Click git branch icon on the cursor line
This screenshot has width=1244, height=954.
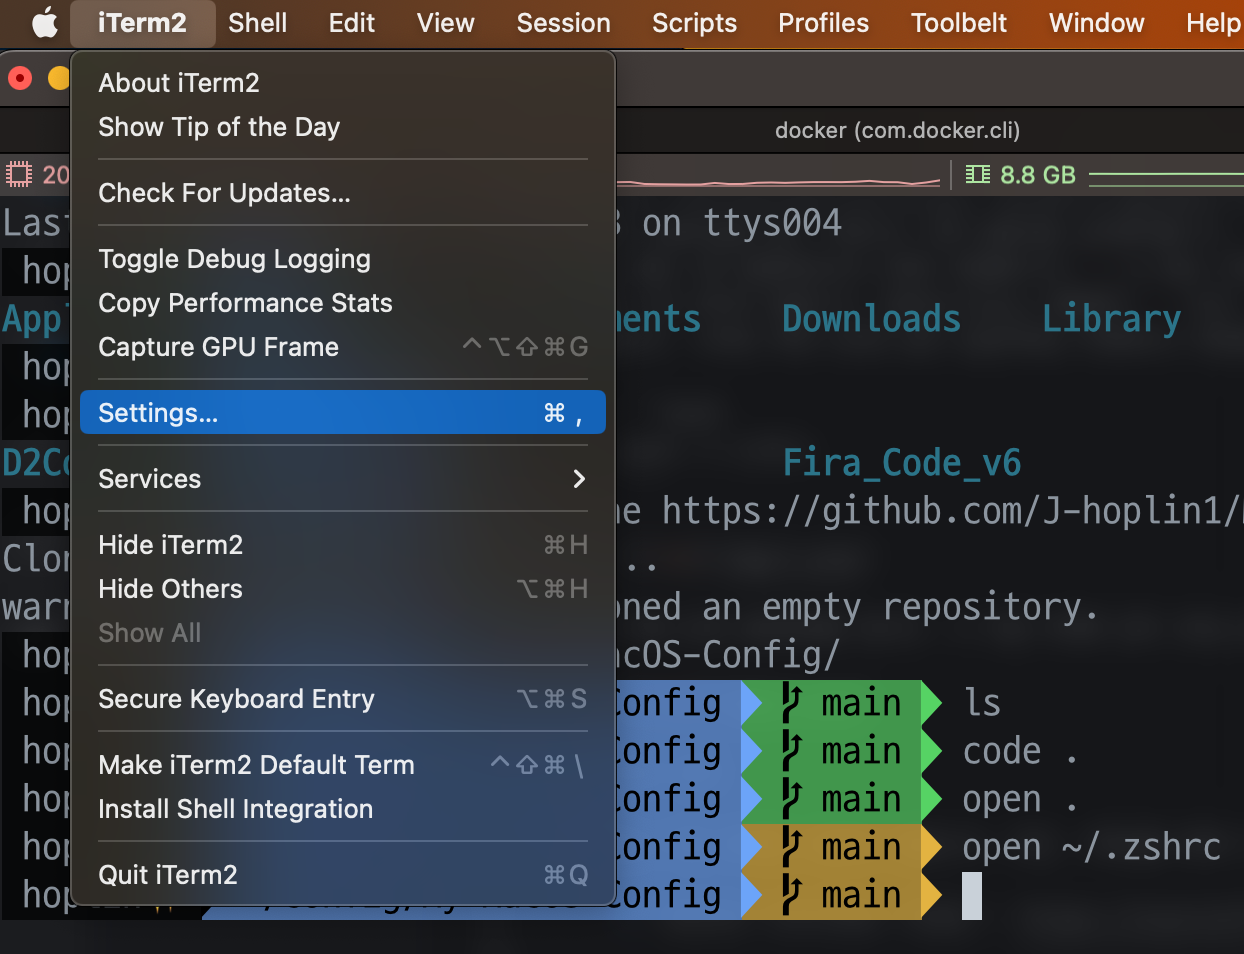click(x=791, y=895)
